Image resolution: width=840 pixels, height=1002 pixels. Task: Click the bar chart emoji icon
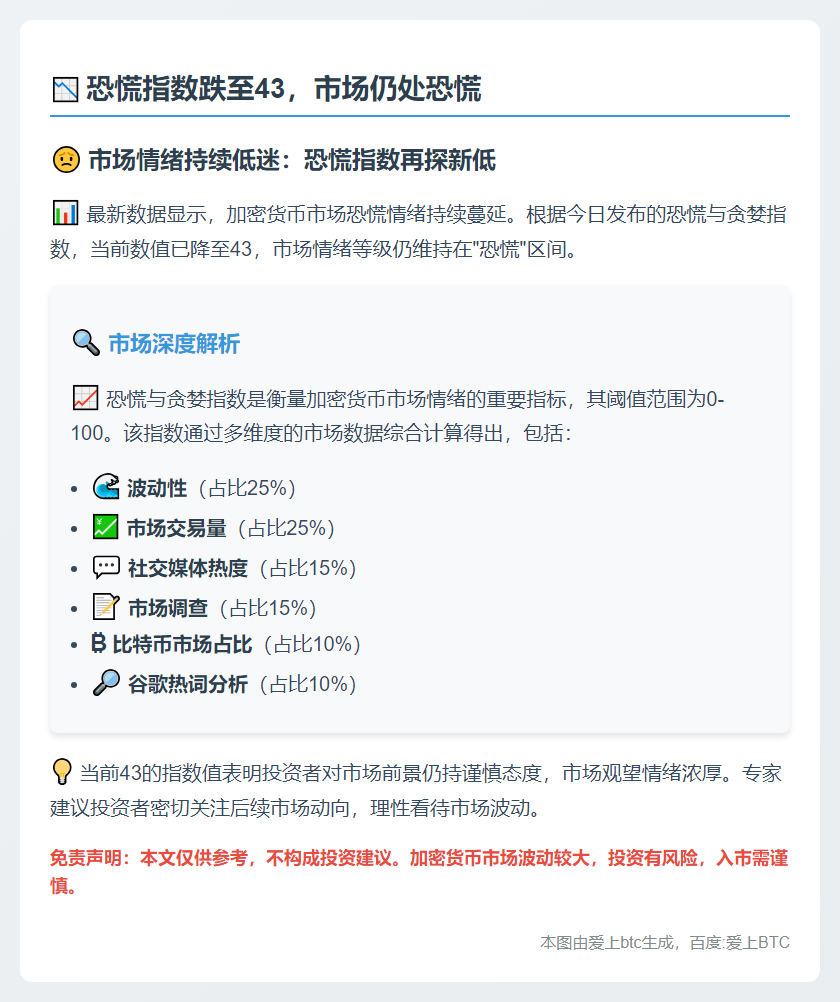65,213
